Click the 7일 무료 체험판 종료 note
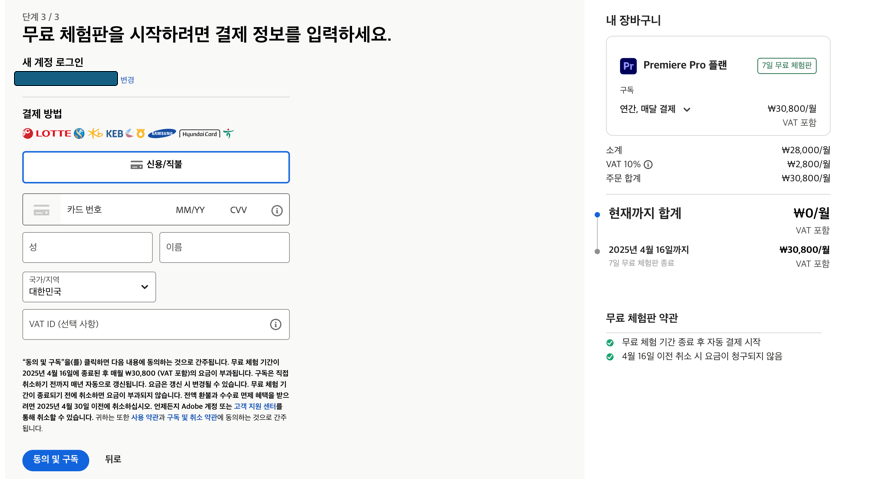The height and width of the screenshot is (479, 869). click(641, 263)
